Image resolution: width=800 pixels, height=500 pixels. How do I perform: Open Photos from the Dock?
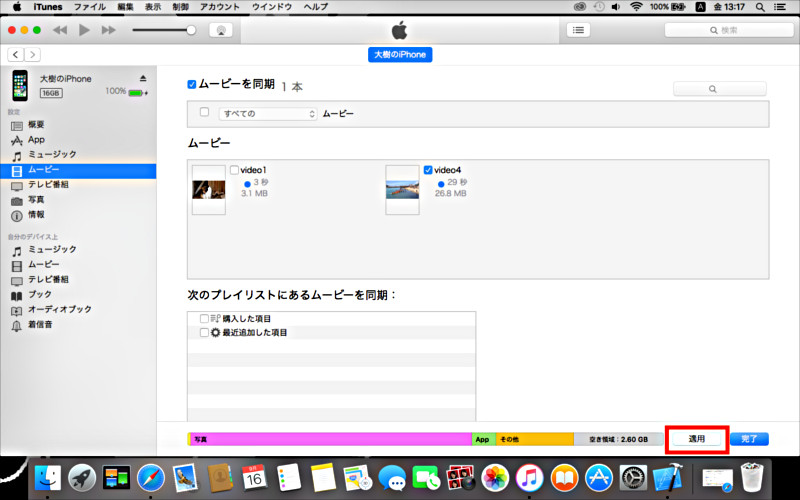pos(495,479)
